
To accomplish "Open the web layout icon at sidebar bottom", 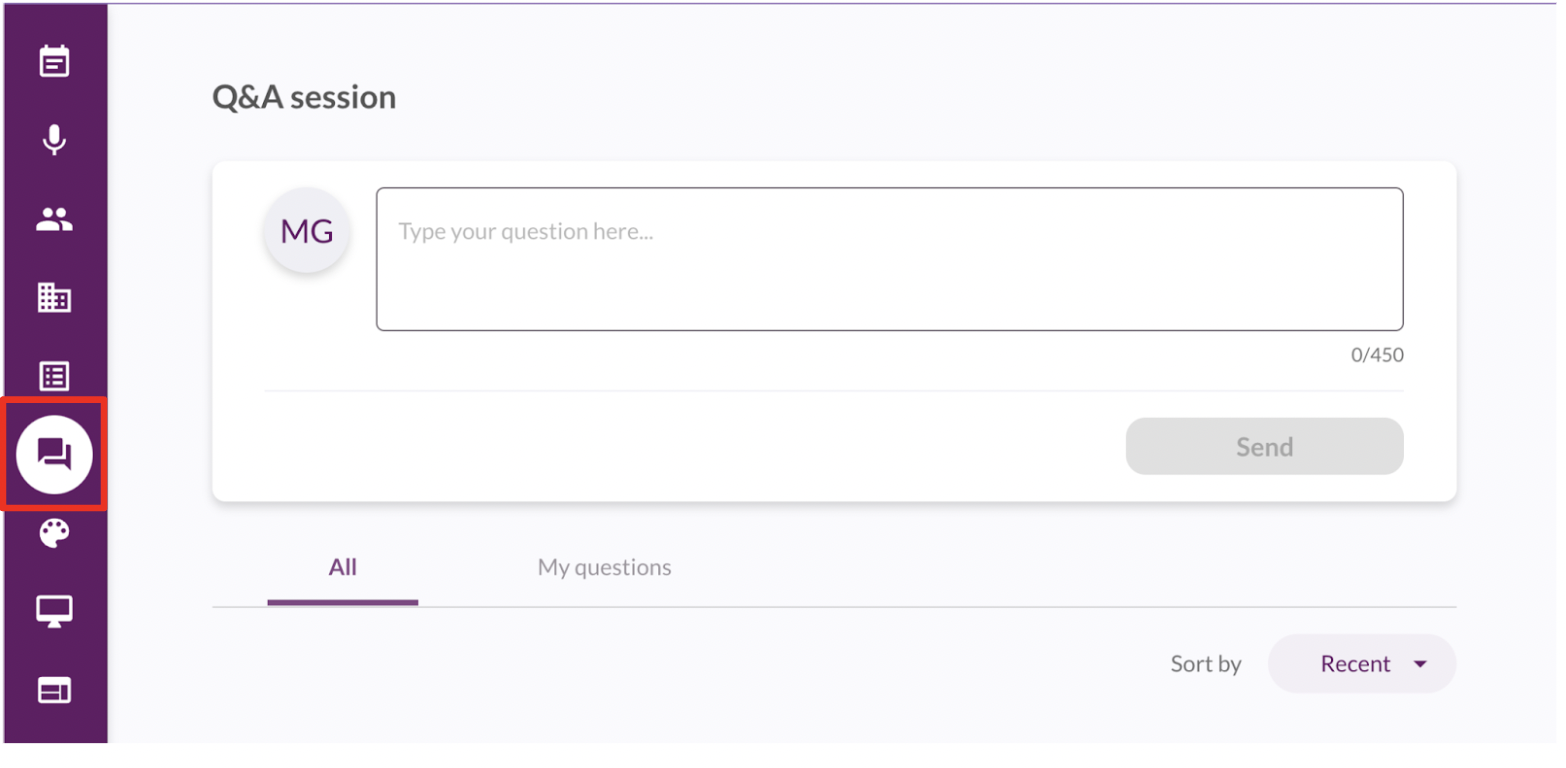I will click(54, 690).
